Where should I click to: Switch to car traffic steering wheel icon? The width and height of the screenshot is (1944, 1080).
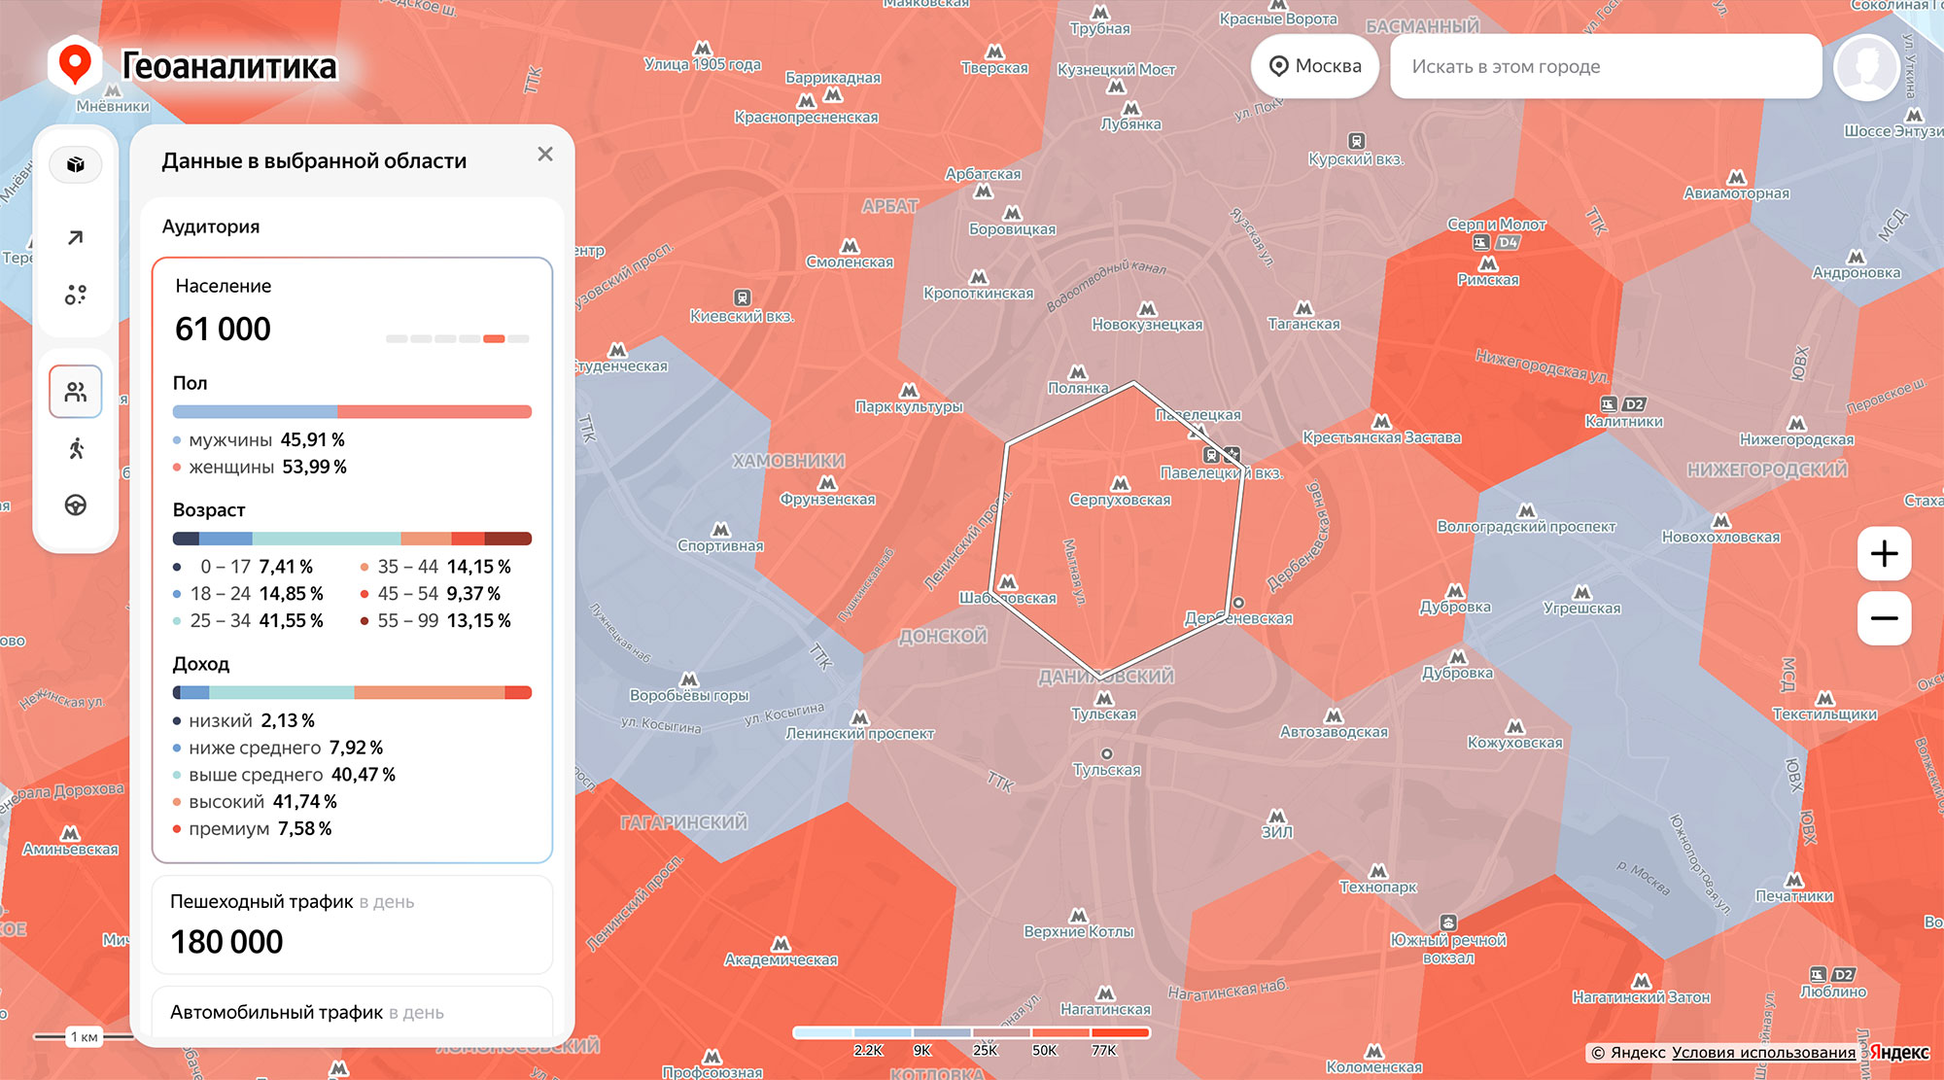coord(76,506)
